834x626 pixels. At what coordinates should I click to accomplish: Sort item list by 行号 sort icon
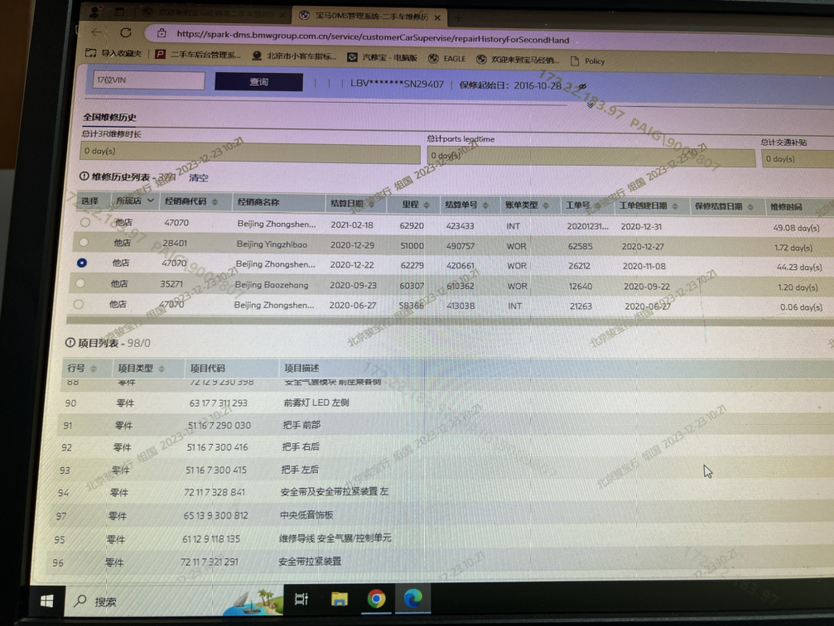pos(94,369)
